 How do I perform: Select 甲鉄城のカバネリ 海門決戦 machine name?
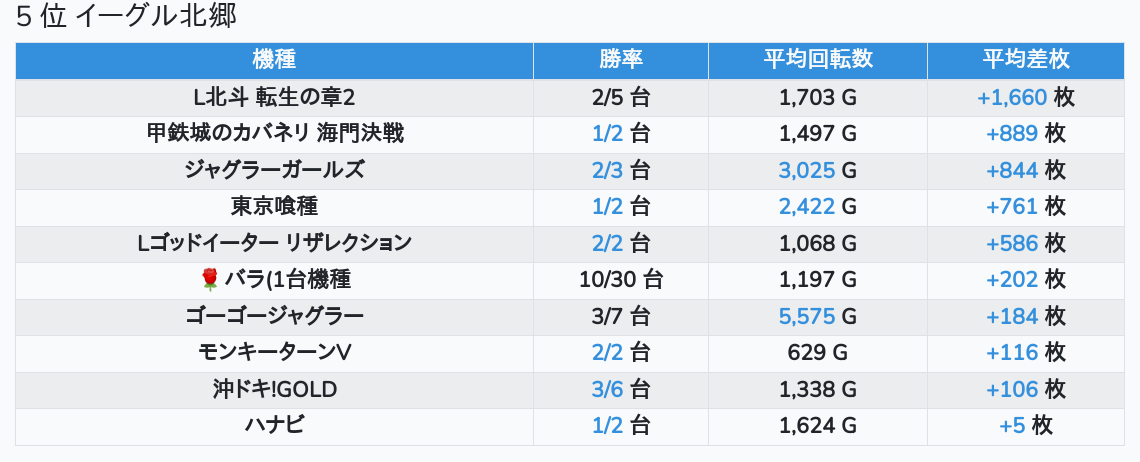pos(274,133)
